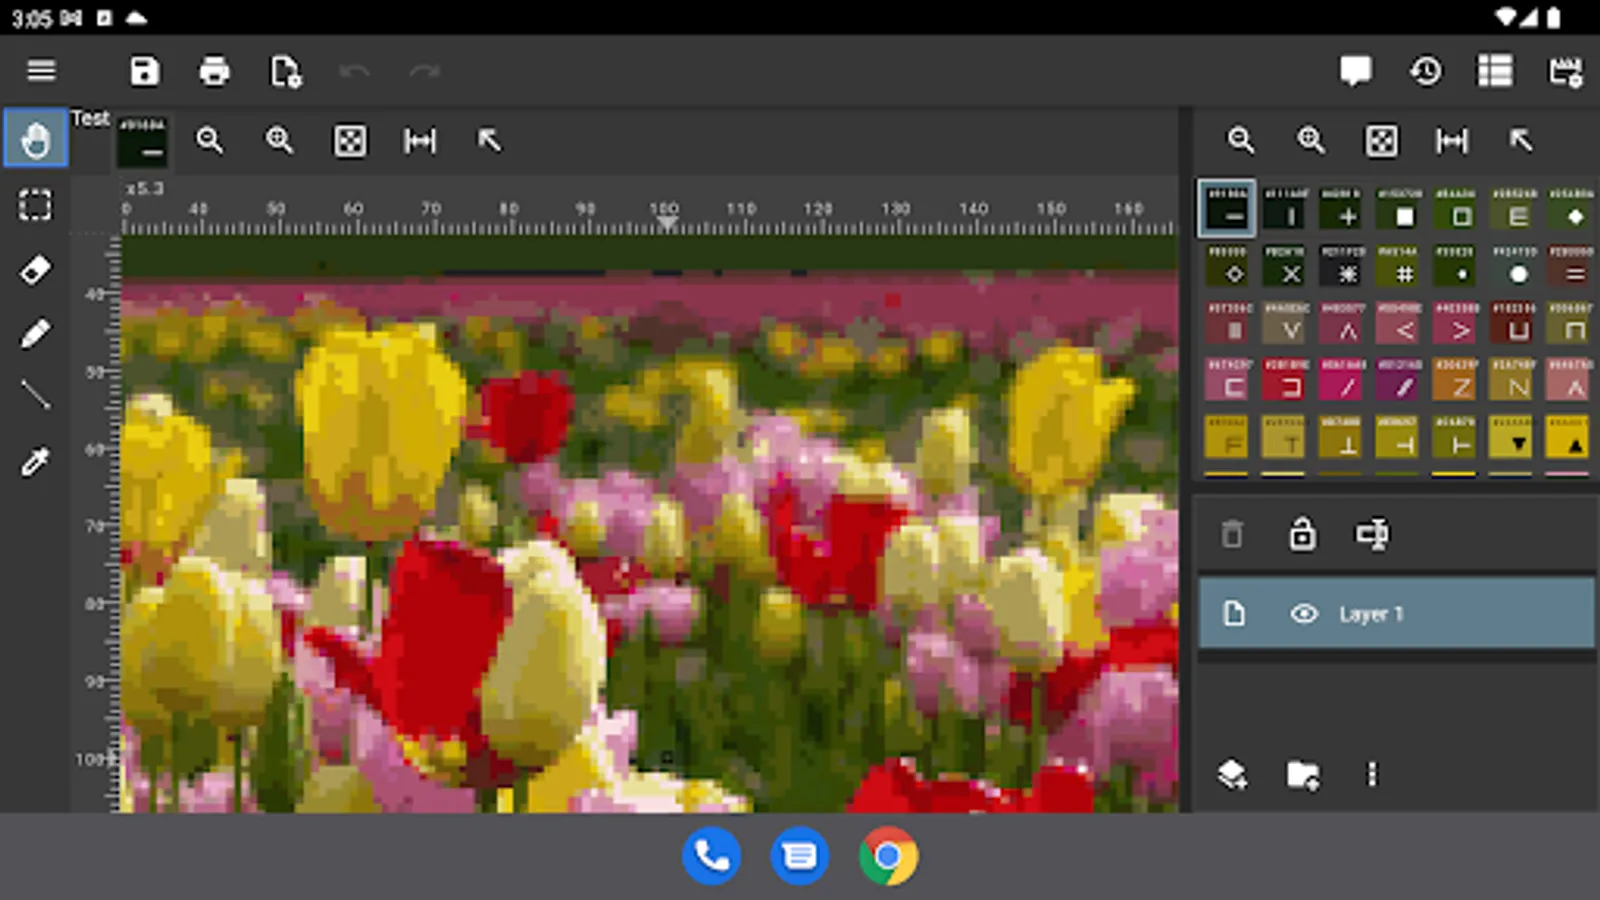The image size is (1600, 900).
Task: Save the pattern with the floppy disk icon
Action: (x=145, y=71)
